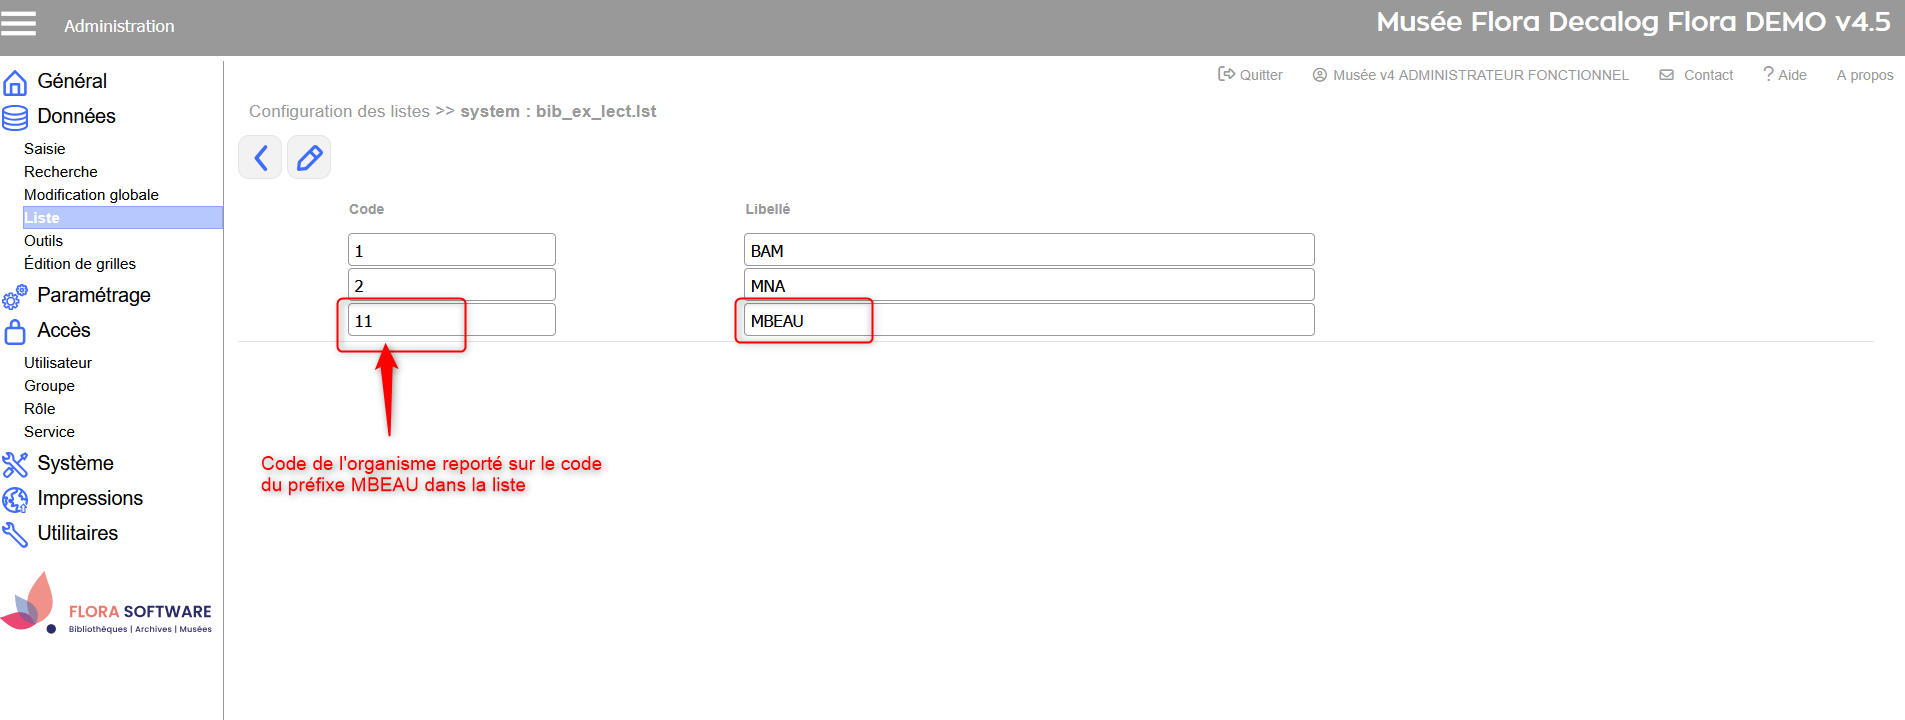The height and width of the screenshot is (720, 1905).
Task: Click the Utilitaires wrench icon
Action: click(15, 534)
